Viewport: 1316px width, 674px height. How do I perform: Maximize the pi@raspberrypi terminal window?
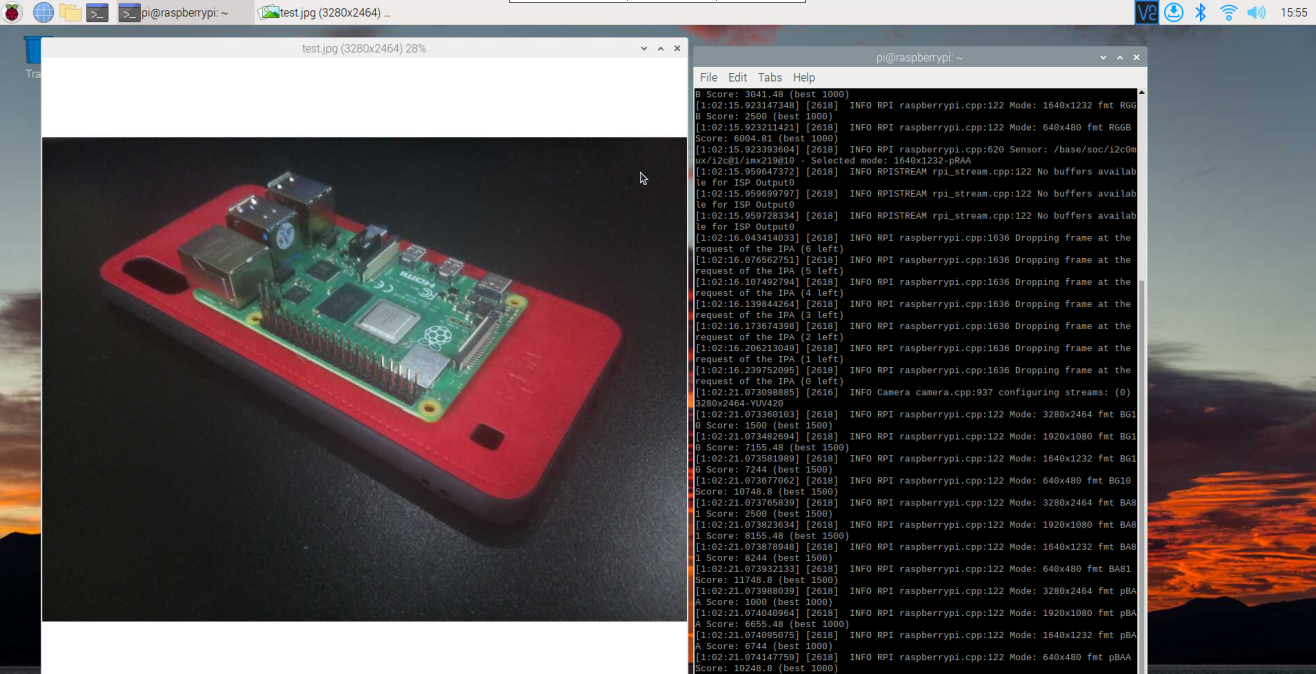(x=1121, y=57)
